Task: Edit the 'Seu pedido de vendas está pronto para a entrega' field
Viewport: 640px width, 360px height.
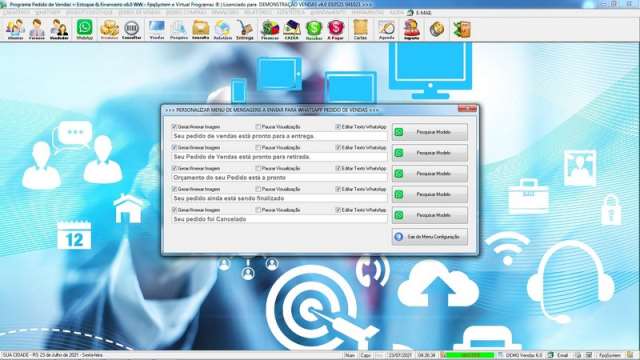Action: click(x=280, y=136)
